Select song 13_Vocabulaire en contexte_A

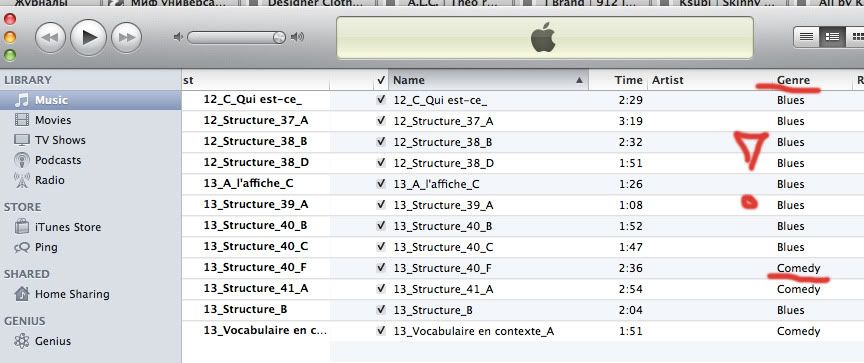point(474,331)
